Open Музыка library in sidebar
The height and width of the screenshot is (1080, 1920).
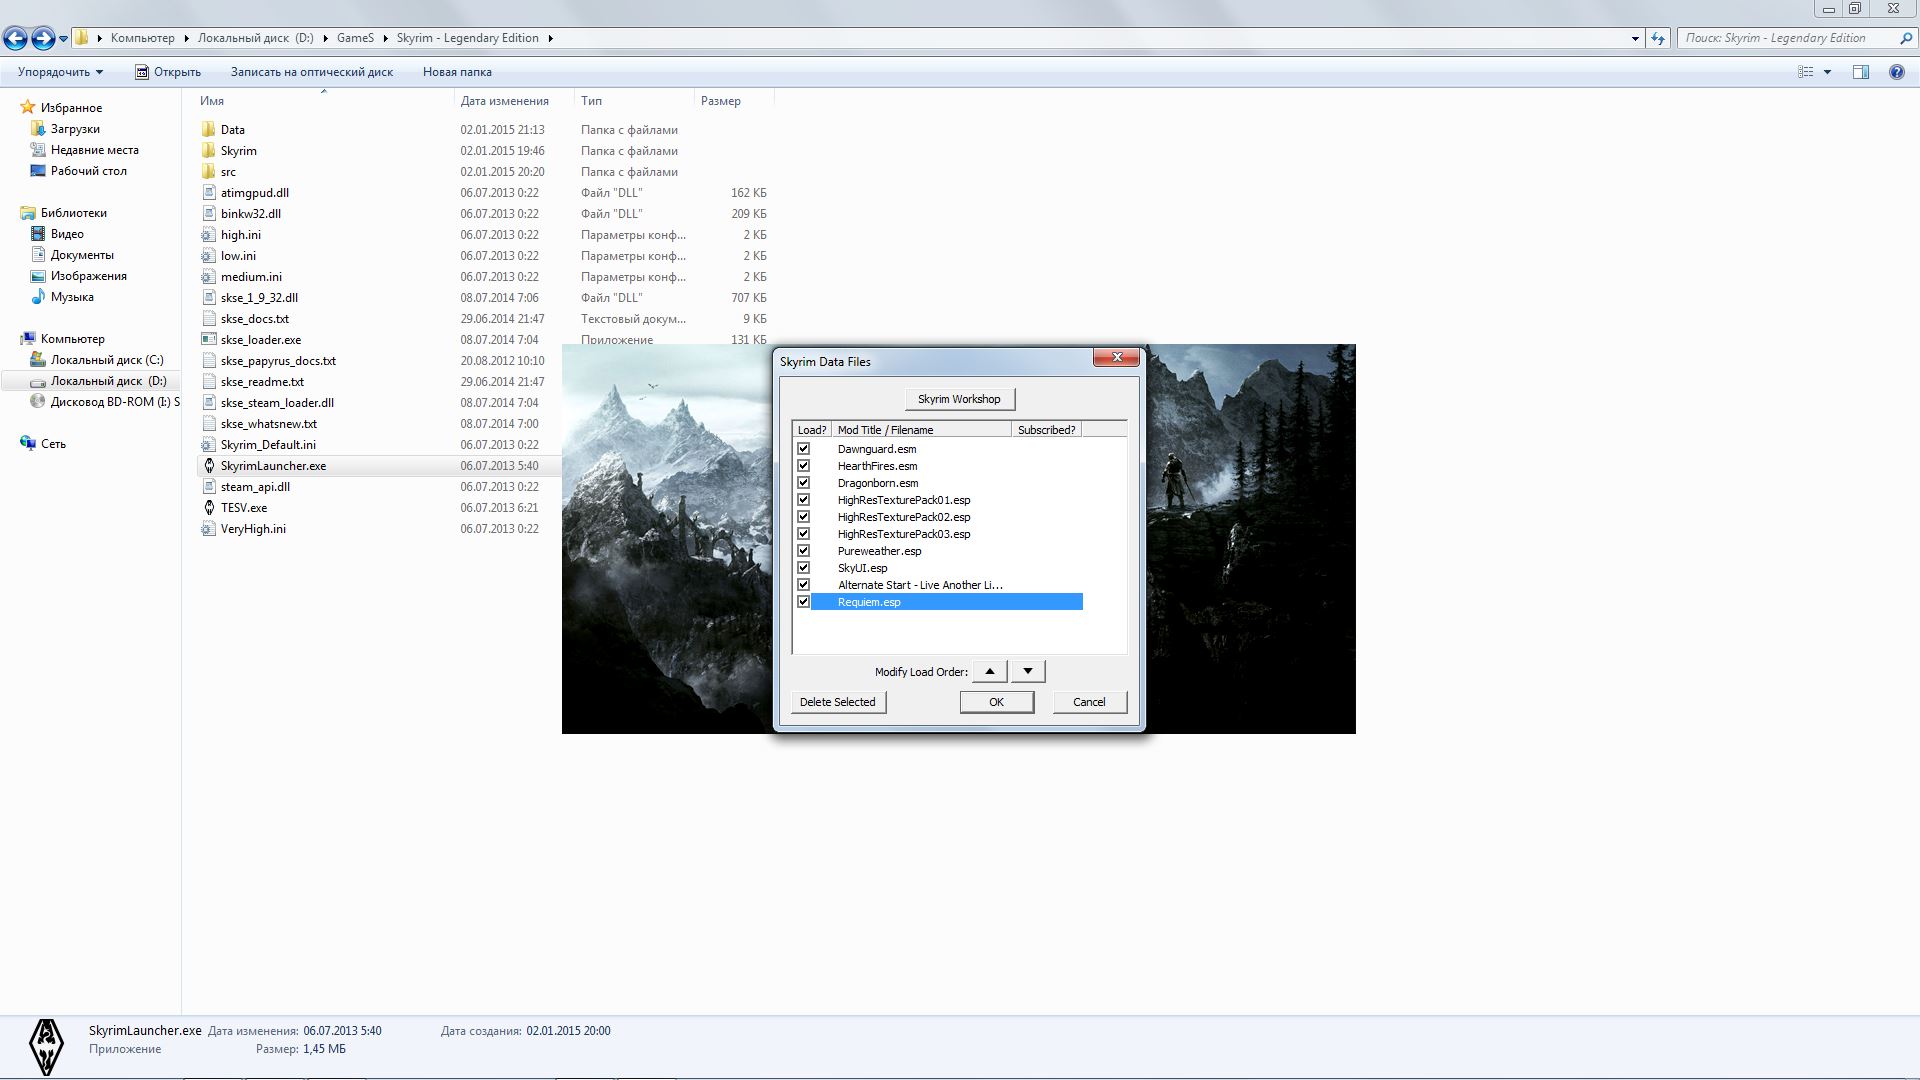coord(72,297)
